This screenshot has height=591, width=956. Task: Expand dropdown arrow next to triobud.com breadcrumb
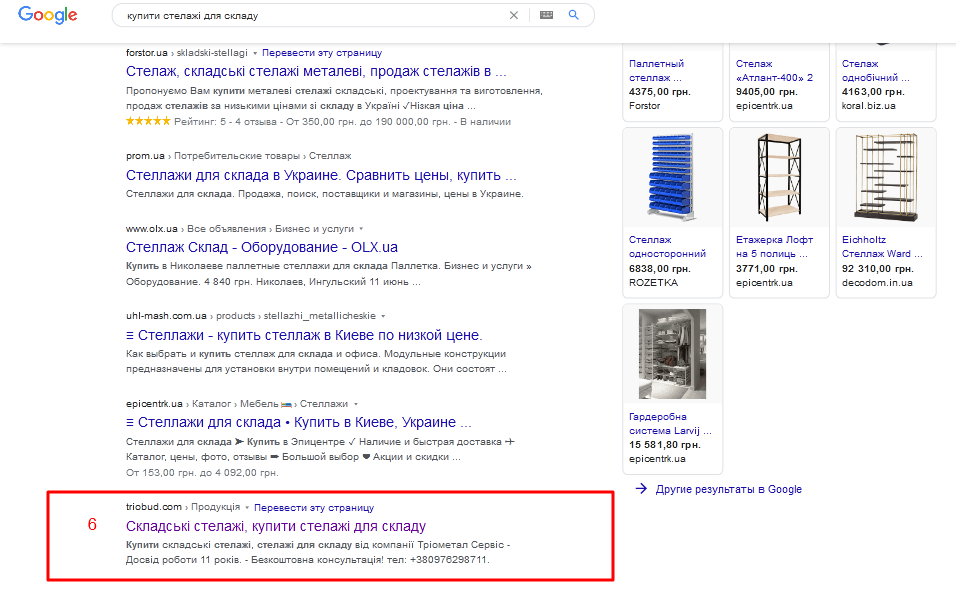tap(247, 507)
